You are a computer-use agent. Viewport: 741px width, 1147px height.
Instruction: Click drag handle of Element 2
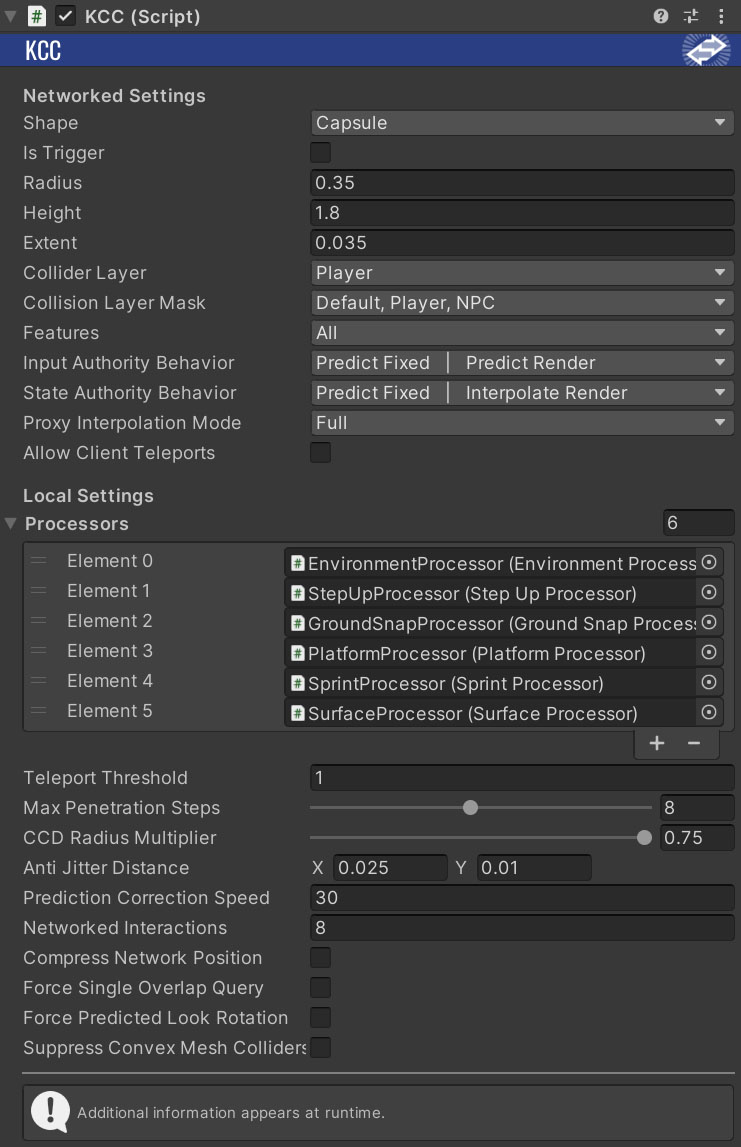pyautogui.click(x=39, y=621)
